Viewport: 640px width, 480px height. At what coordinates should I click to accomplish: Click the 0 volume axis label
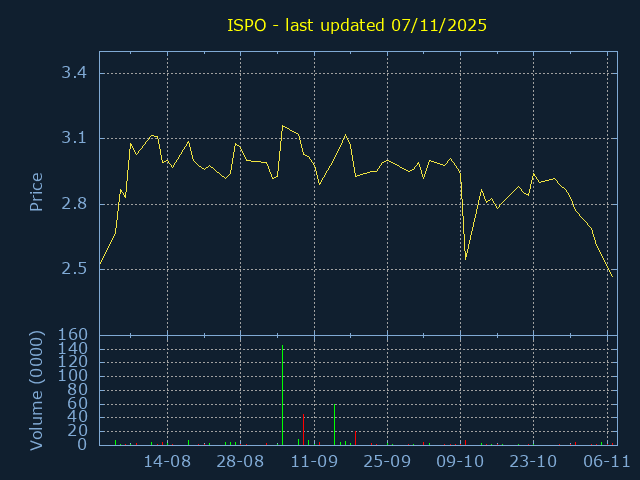(x=82, y=444)
